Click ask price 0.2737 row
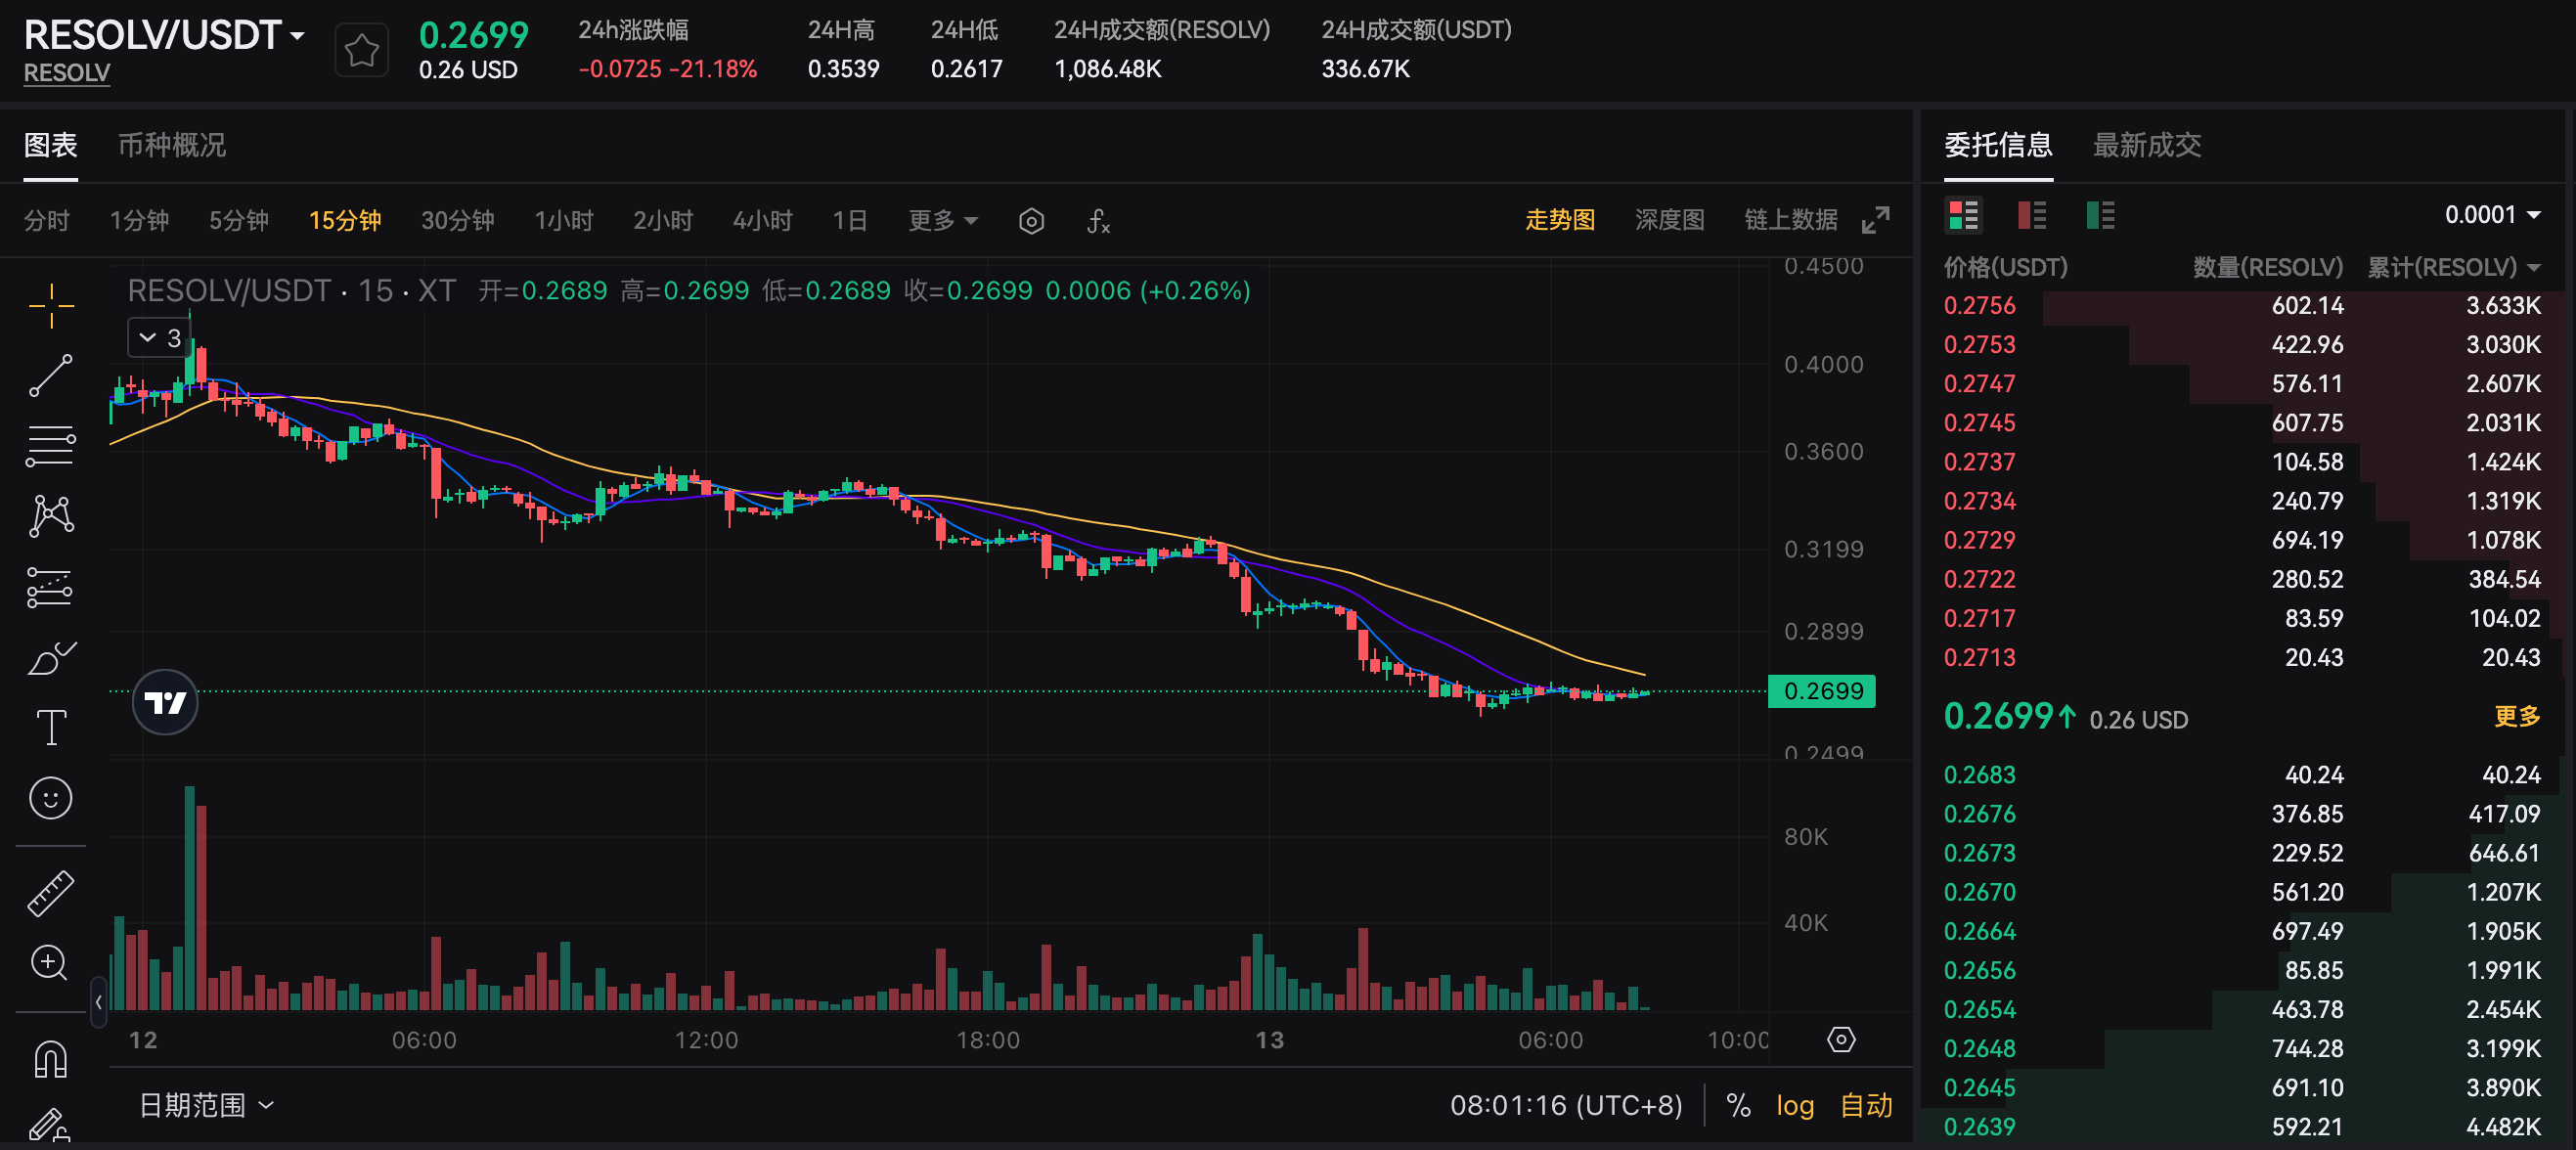Viewport: 2576px width, 1150px height. point(2242,462)
